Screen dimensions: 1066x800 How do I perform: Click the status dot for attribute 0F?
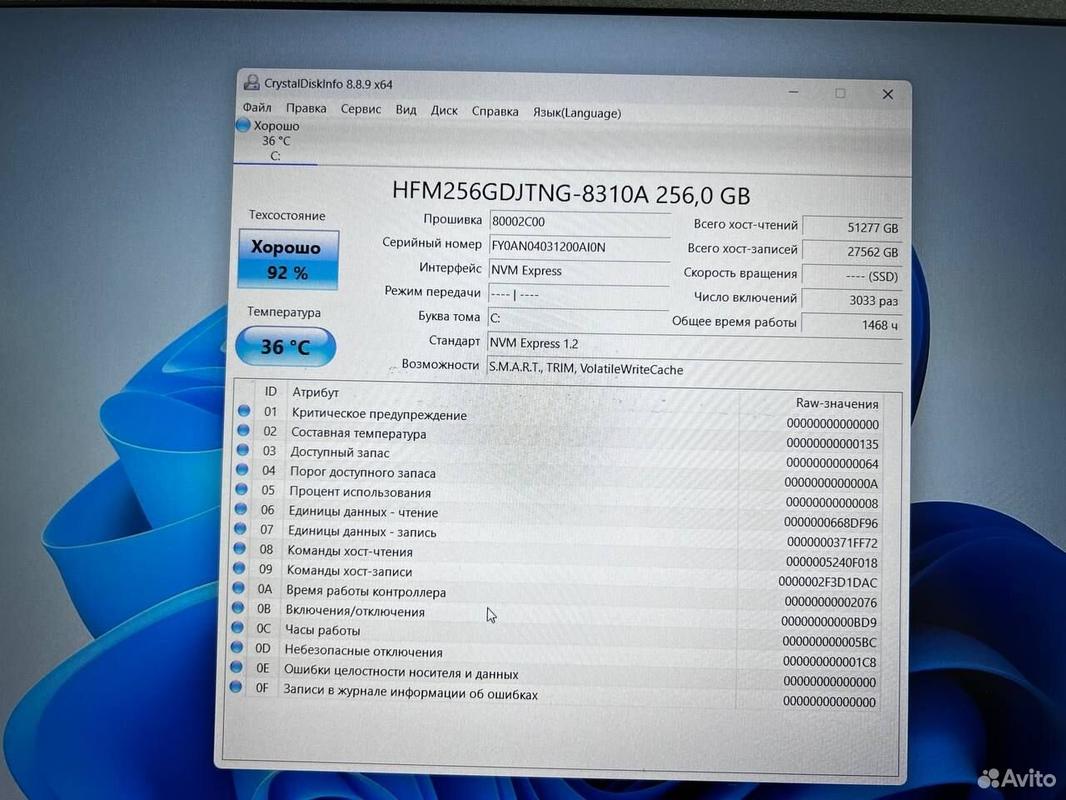[x=235, y=686]
